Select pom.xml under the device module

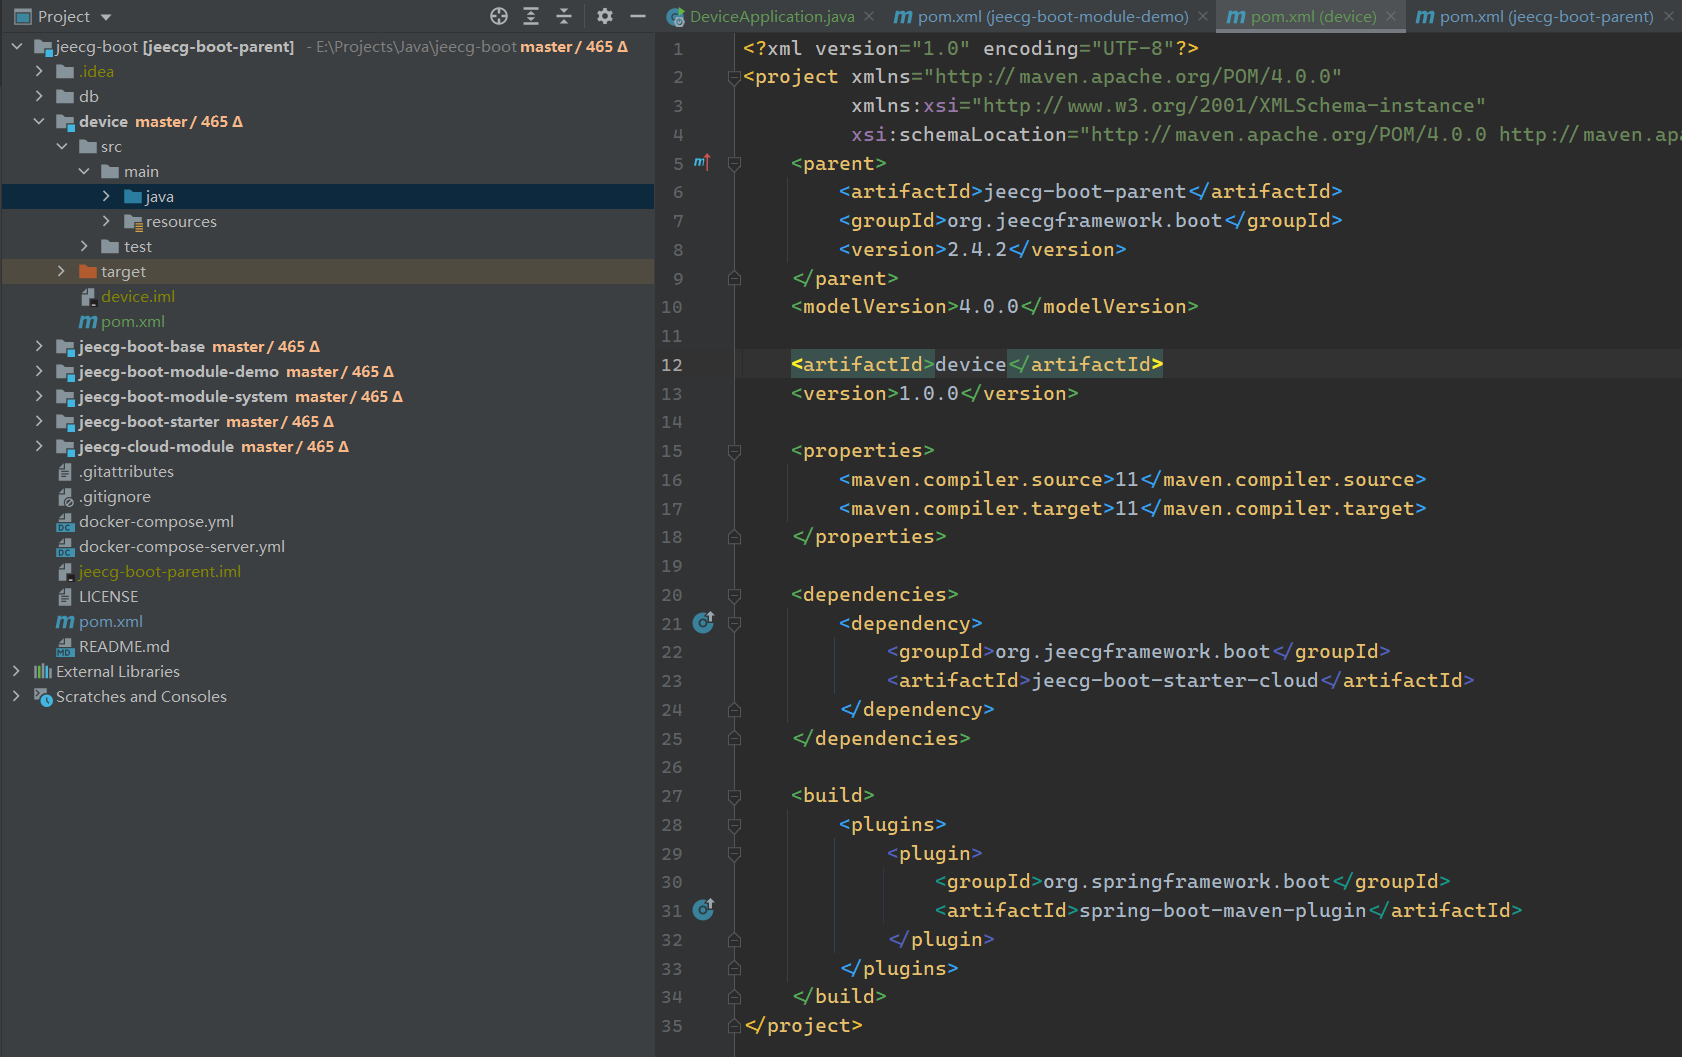pos(132,321)
